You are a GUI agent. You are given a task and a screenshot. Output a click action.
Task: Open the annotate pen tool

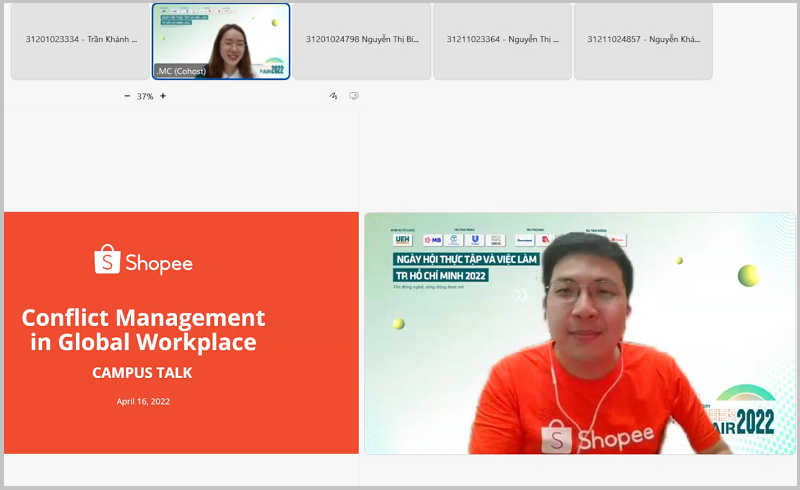[x=333, y=96]
